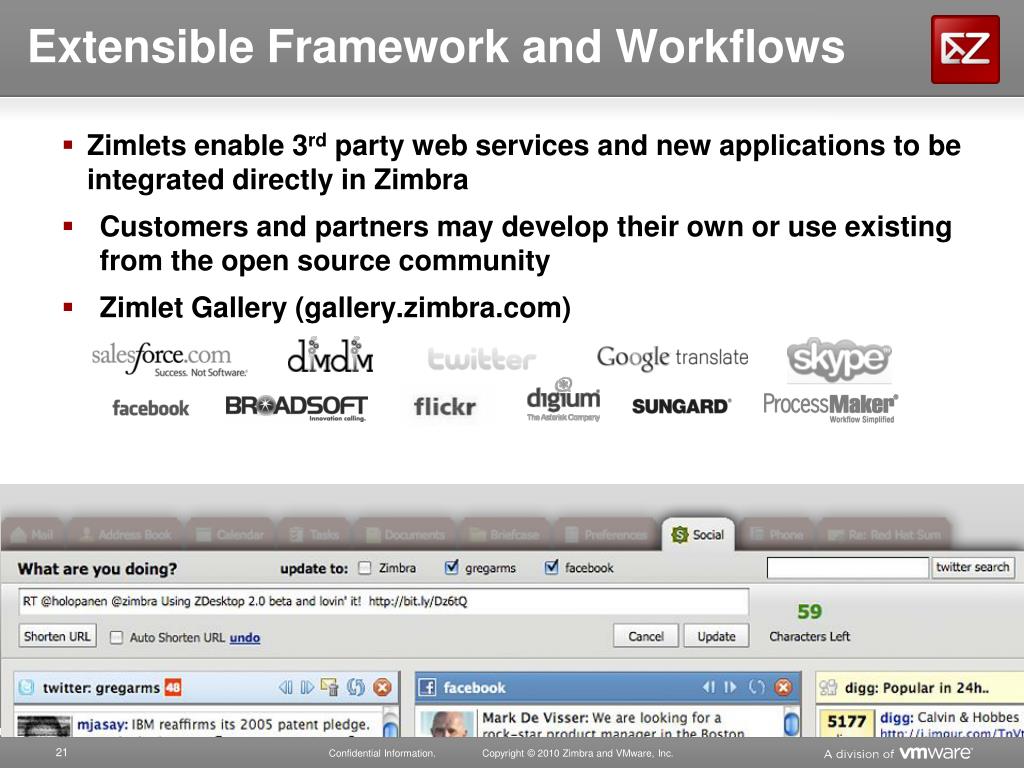Click mjasay avatar thumbnail
The image size is (1024, 768).
click(44, 727)
